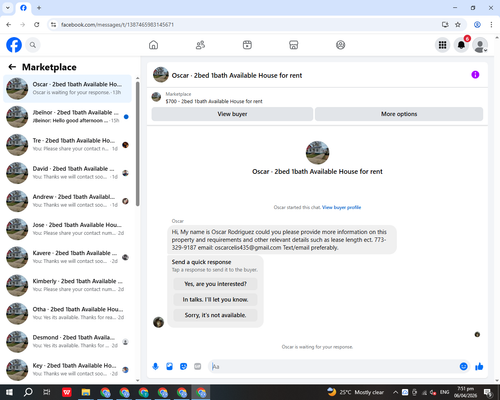This screenshot has width=500, height=400.
Task: Open the Marketplace storefront icon
Action: (x=294, y=45)
